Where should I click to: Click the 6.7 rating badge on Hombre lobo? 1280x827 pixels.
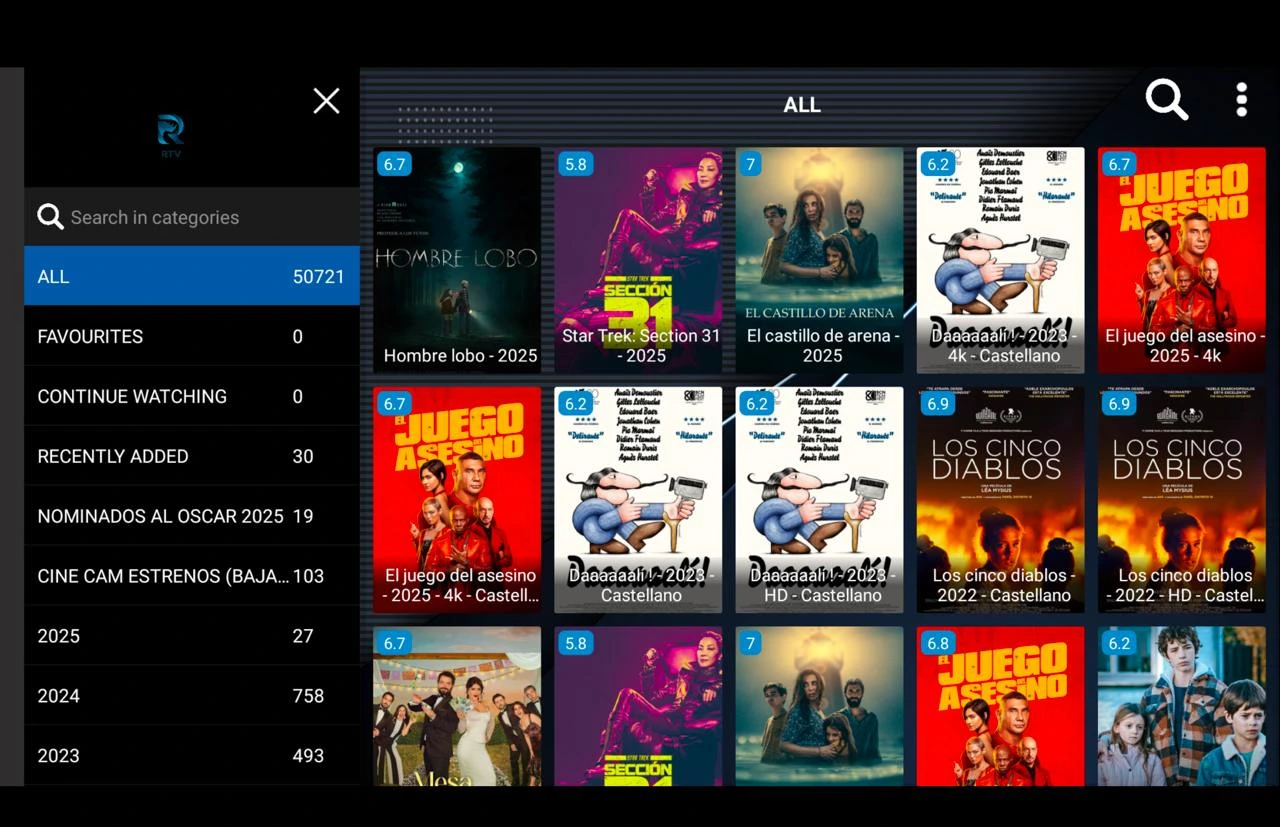(x=394, y=164)
